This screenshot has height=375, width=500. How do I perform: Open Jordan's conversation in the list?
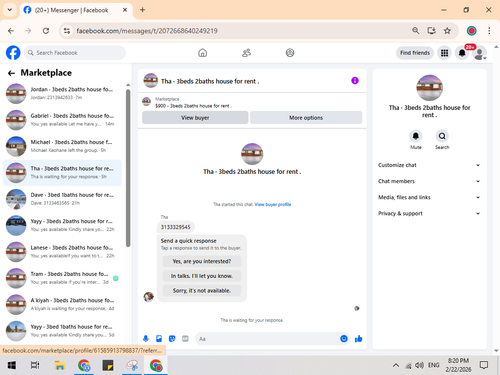[x=62, y=93]
